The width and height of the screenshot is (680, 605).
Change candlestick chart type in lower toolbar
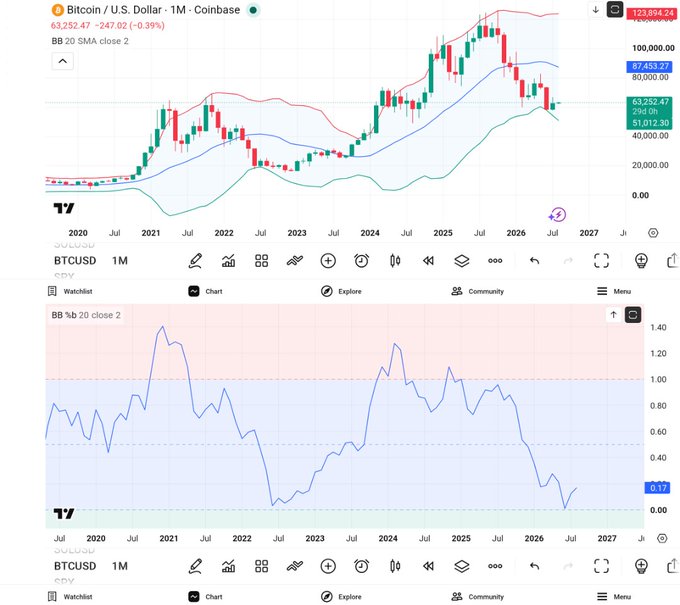[x=395, y=566]
